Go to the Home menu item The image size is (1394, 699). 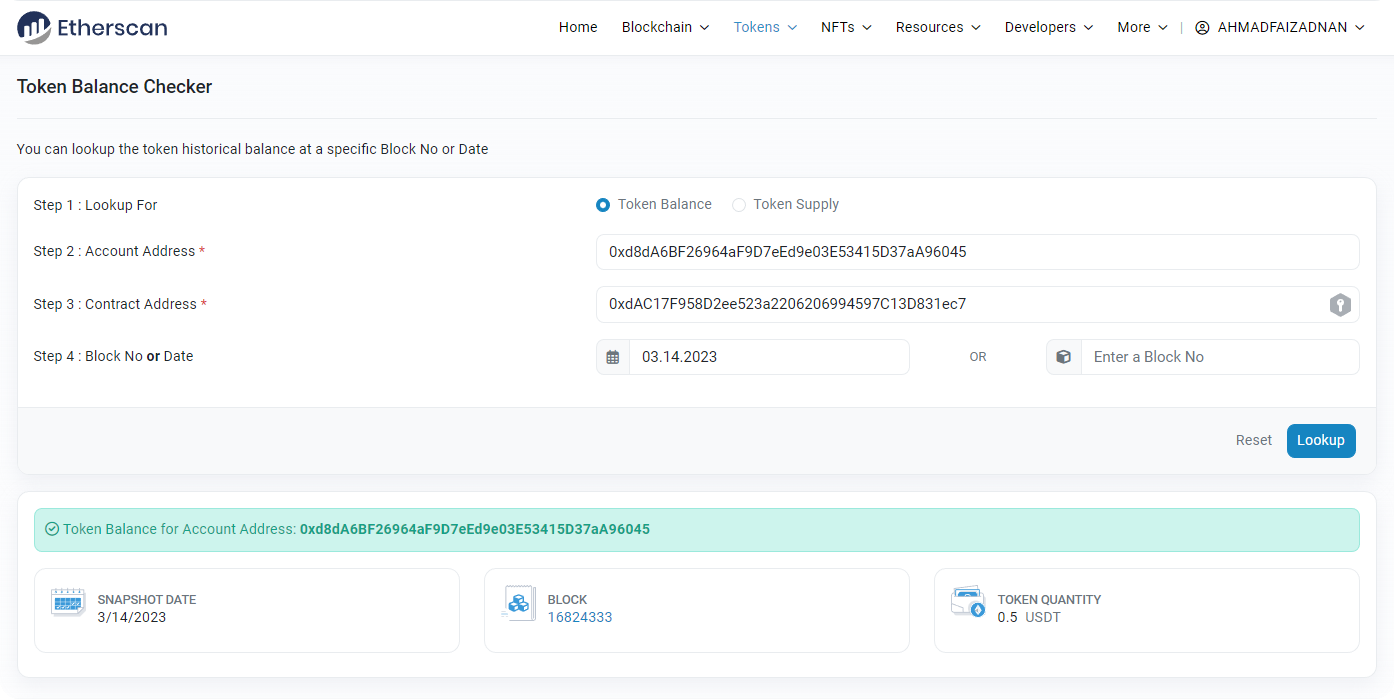pos(578,28)
